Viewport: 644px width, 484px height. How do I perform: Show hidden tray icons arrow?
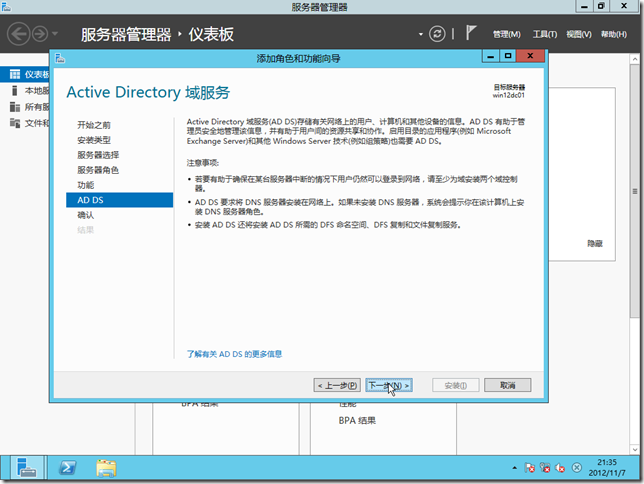coord(514,468)
